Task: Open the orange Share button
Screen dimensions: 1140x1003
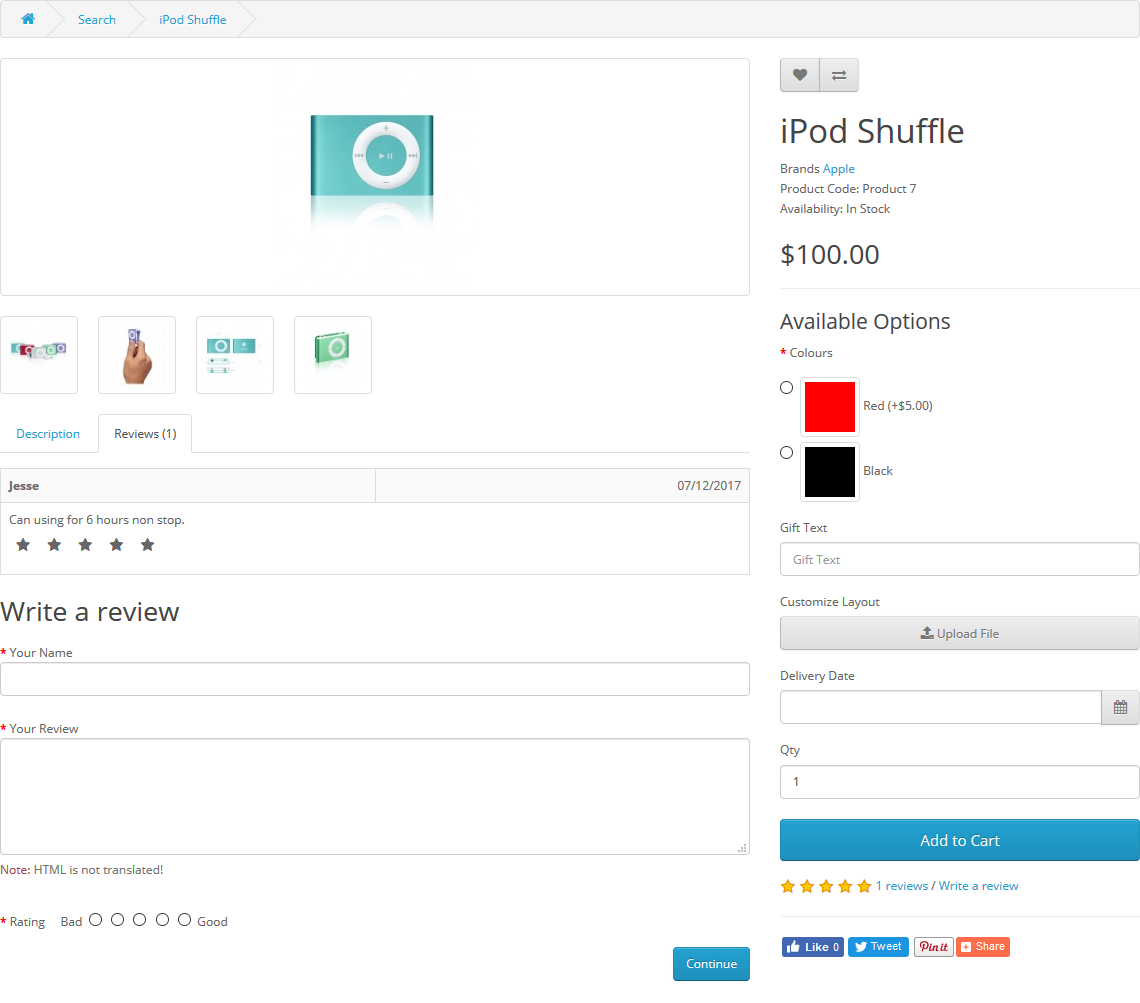Action: [x=983, y=946]
